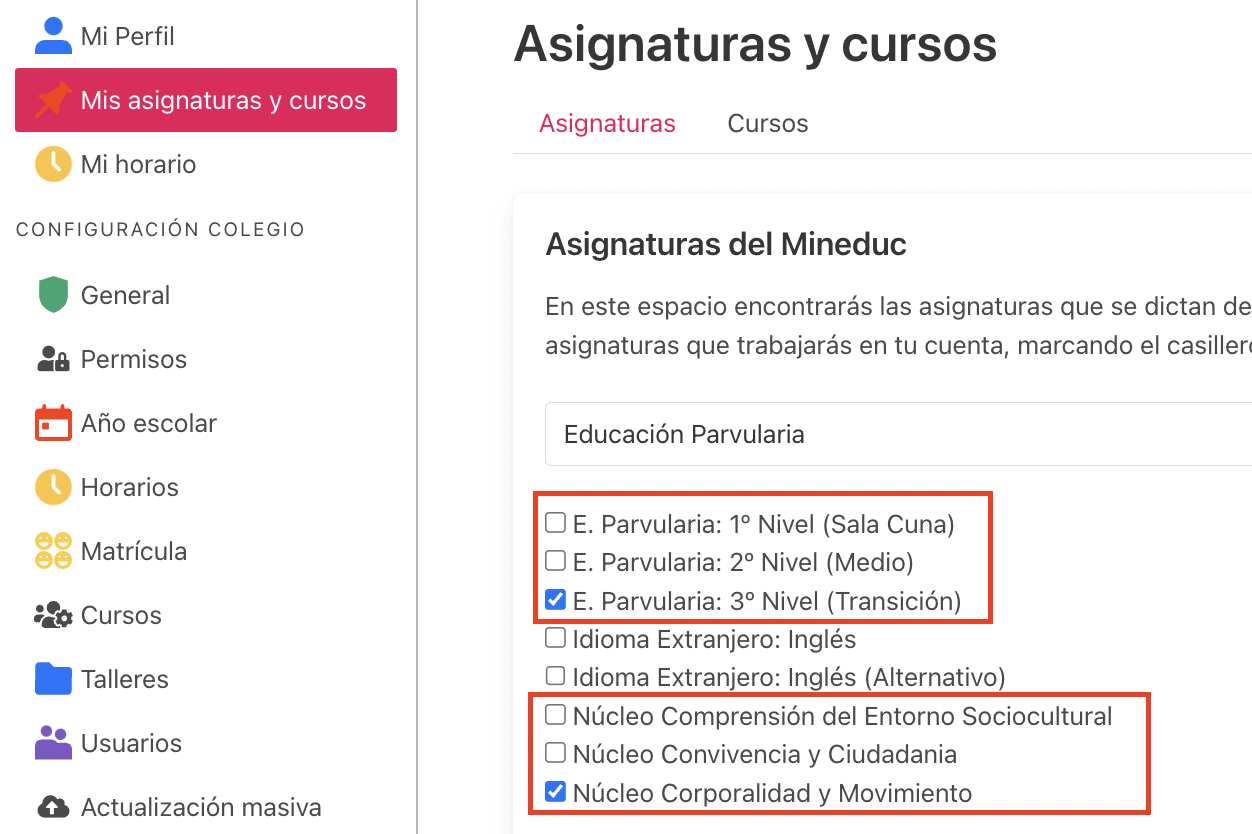Click the Mi Perfil user icon
1252x834 pixels.
53,36
